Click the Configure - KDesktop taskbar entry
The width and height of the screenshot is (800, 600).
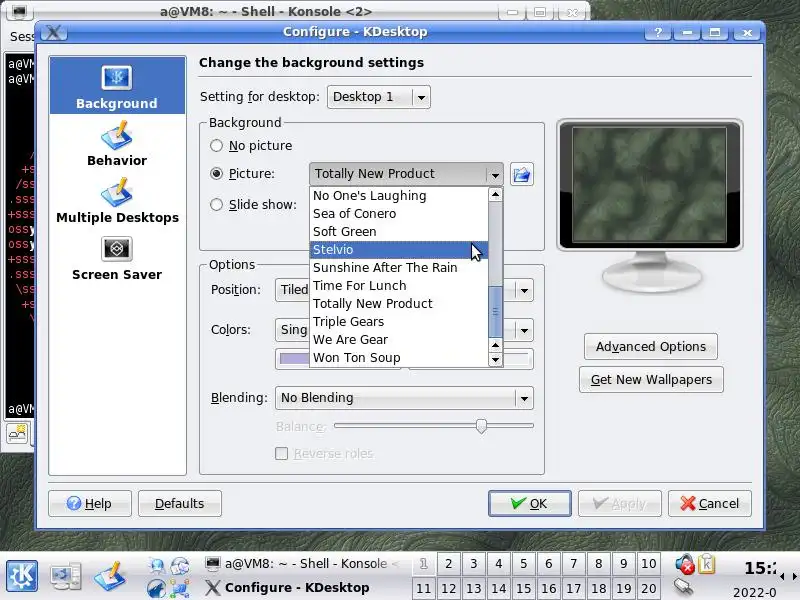point(302,588)
